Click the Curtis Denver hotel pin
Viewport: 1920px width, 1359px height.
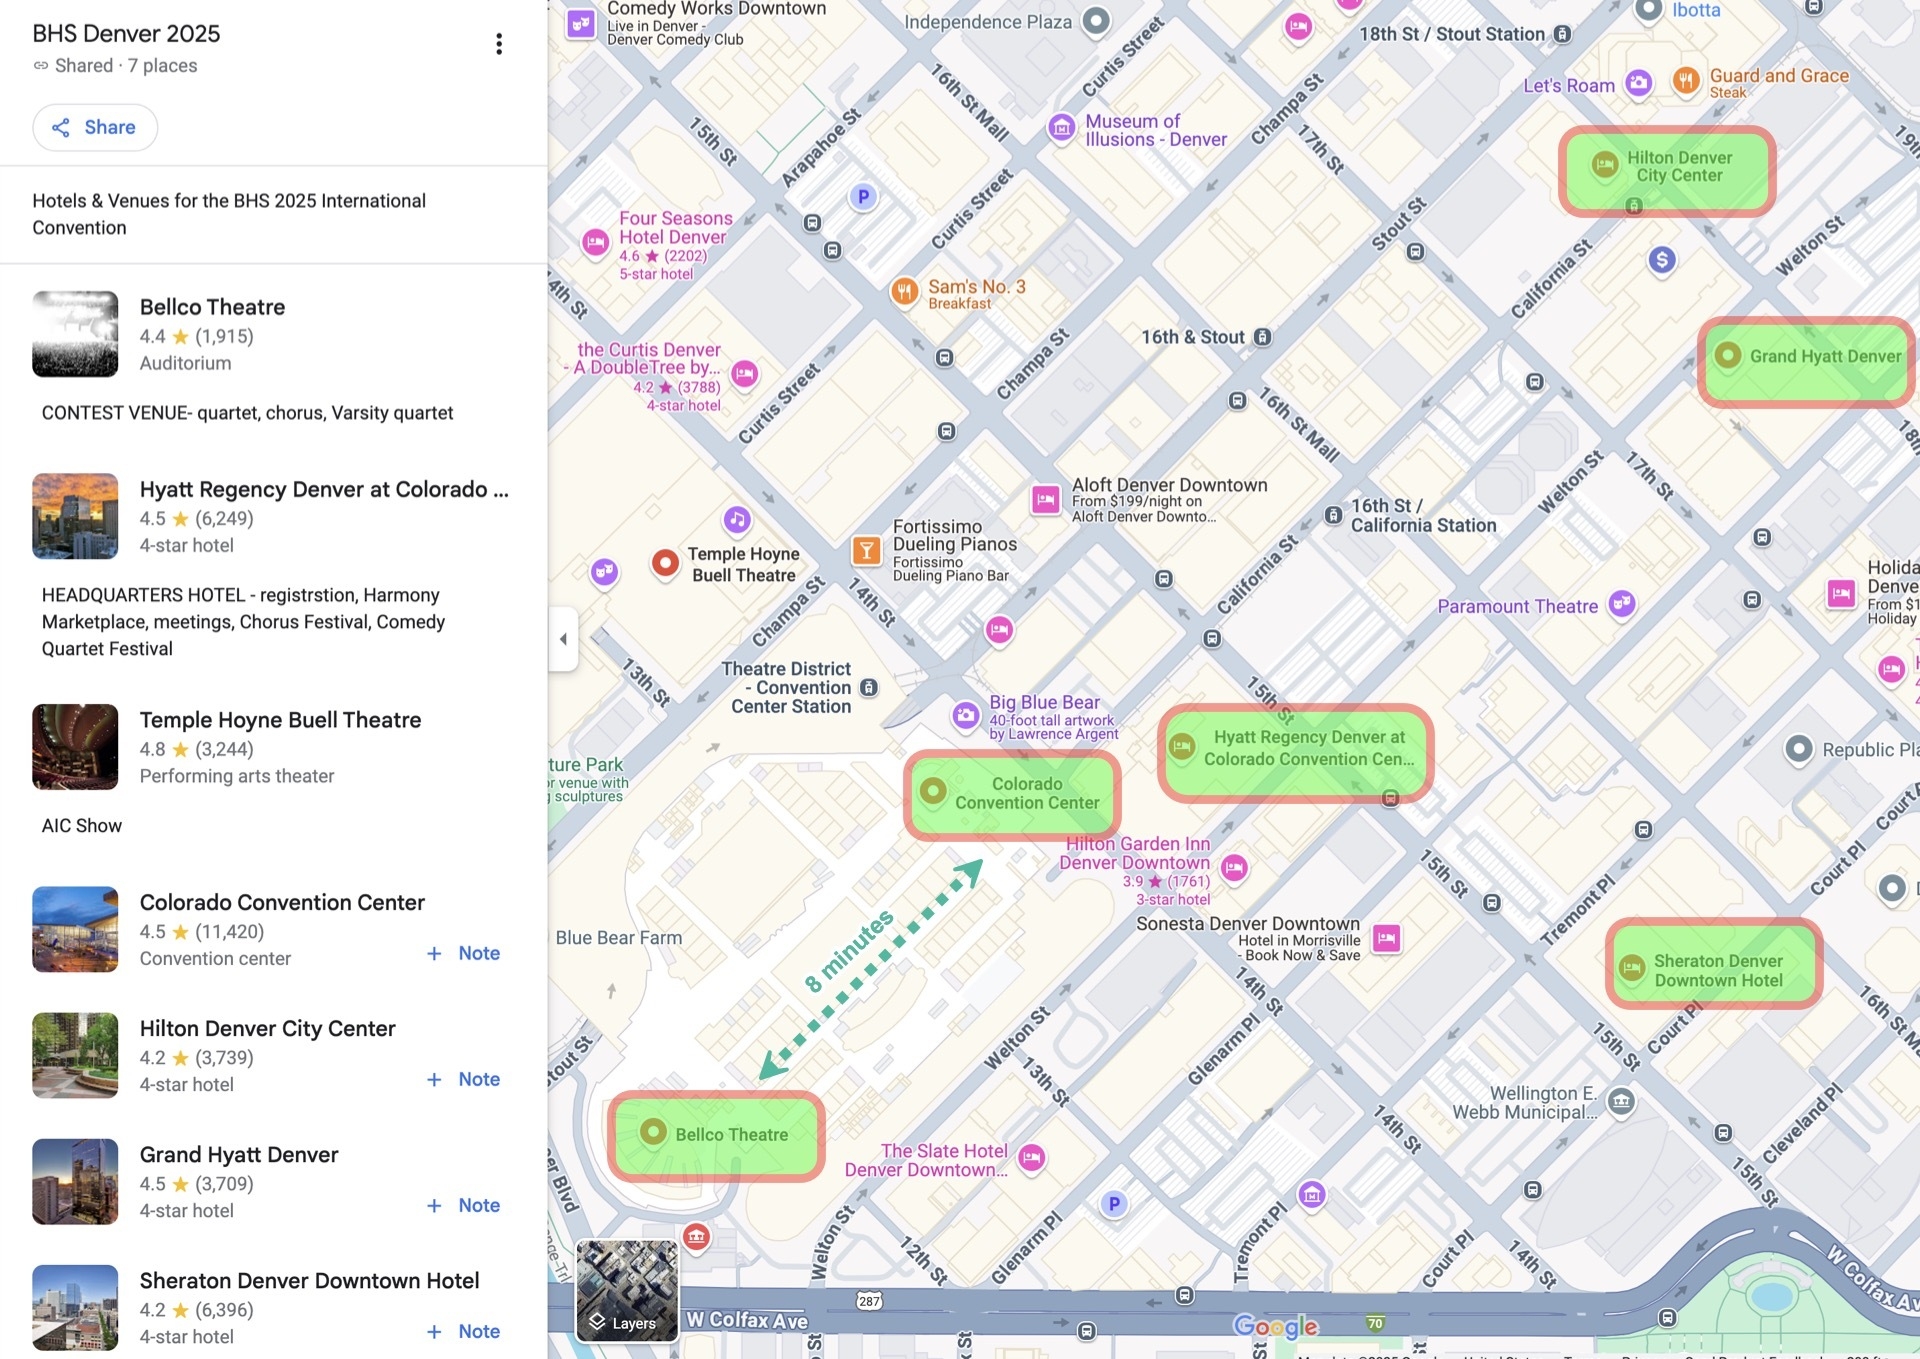pos(745,374)
